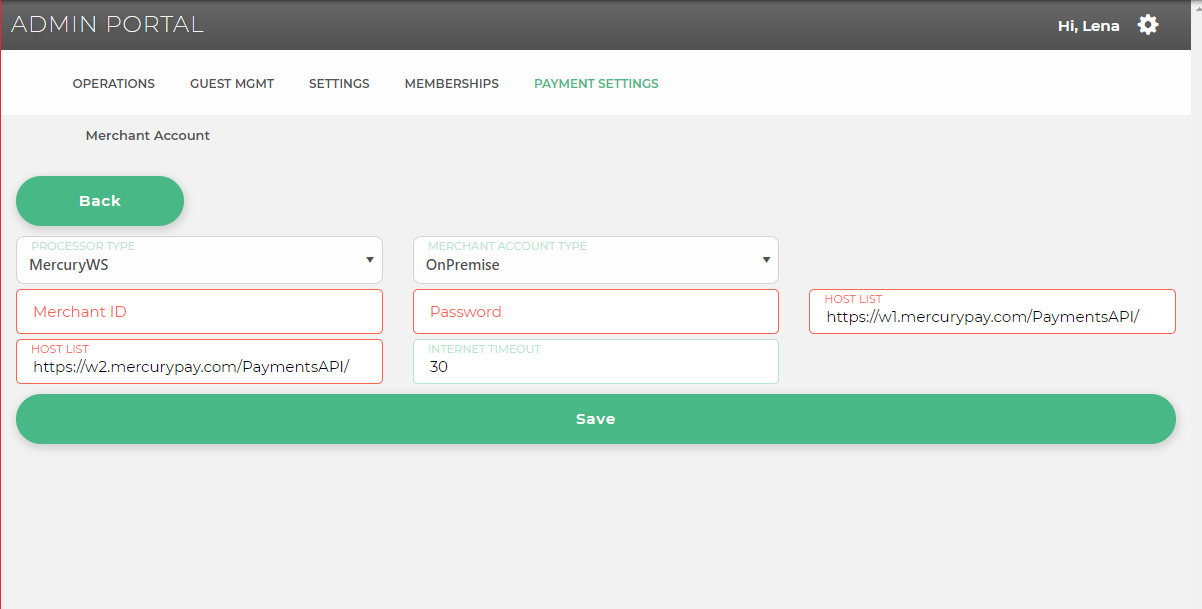Click the "Hi, Lena" greeting
This screenshot has height=609, width=1202.
pyautogui.click(x=1088, y=26)
